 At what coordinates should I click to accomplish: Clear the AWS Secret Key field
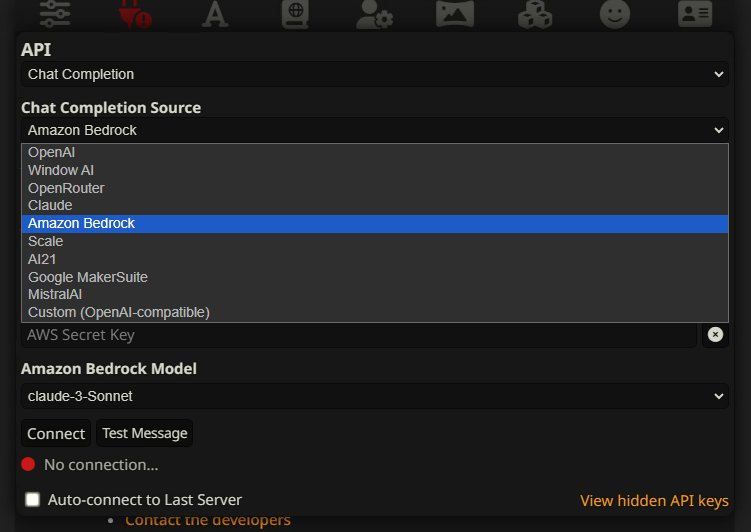(715, 334)
